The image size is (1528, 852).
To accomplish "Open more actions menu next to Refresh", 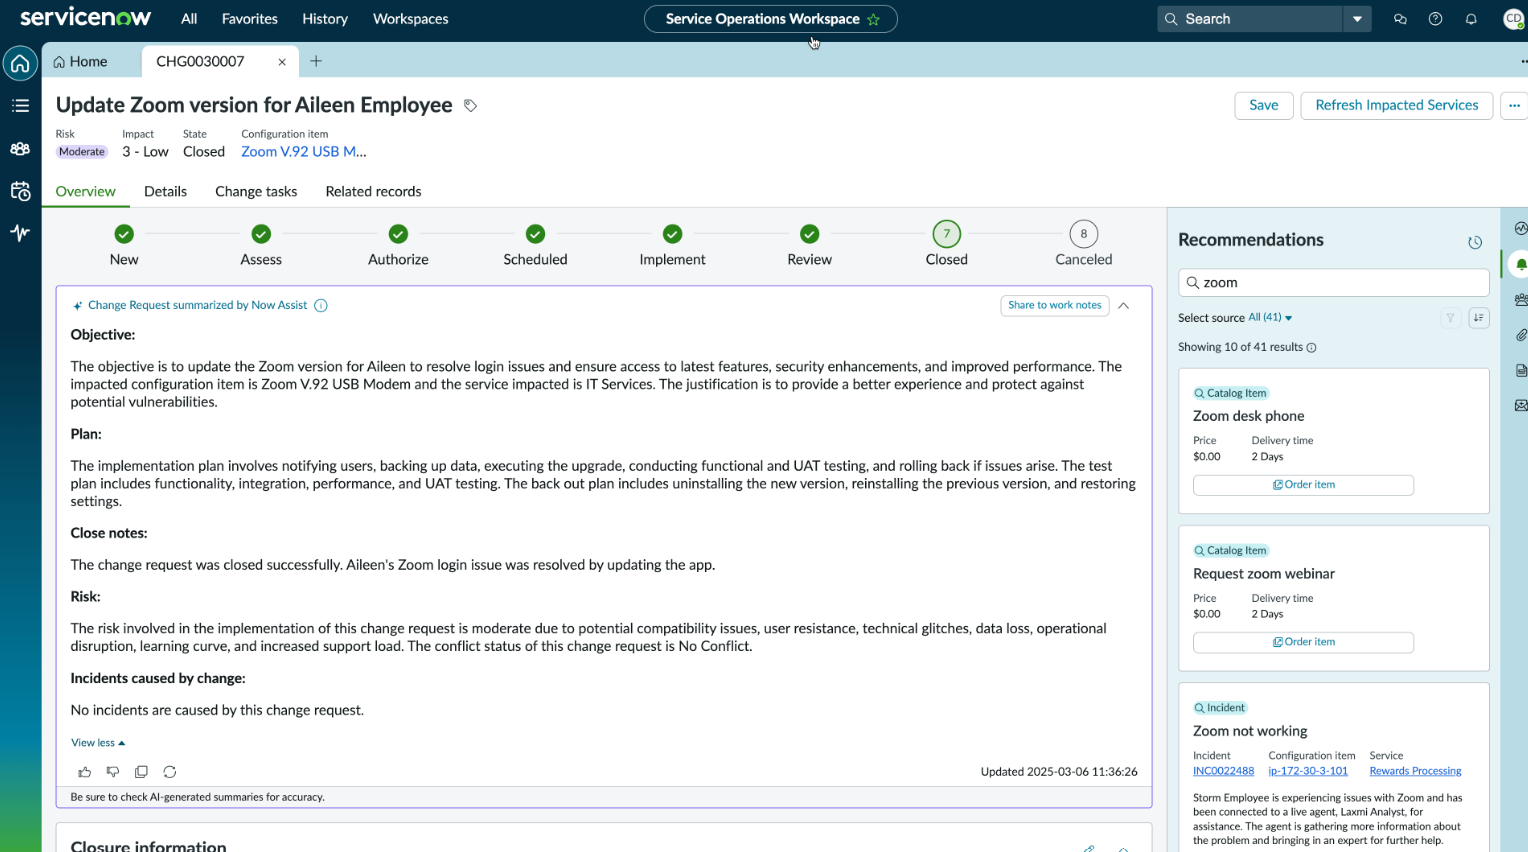I will coord(1514,106).
